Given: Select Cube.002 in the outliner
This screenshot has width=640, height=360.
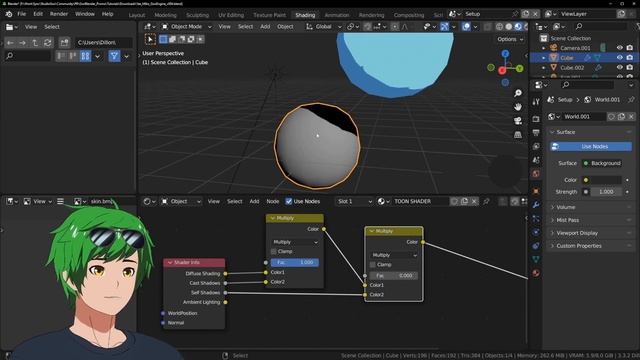Looking at the screenshot, I should pyautogui.click(x=572, y=67).
